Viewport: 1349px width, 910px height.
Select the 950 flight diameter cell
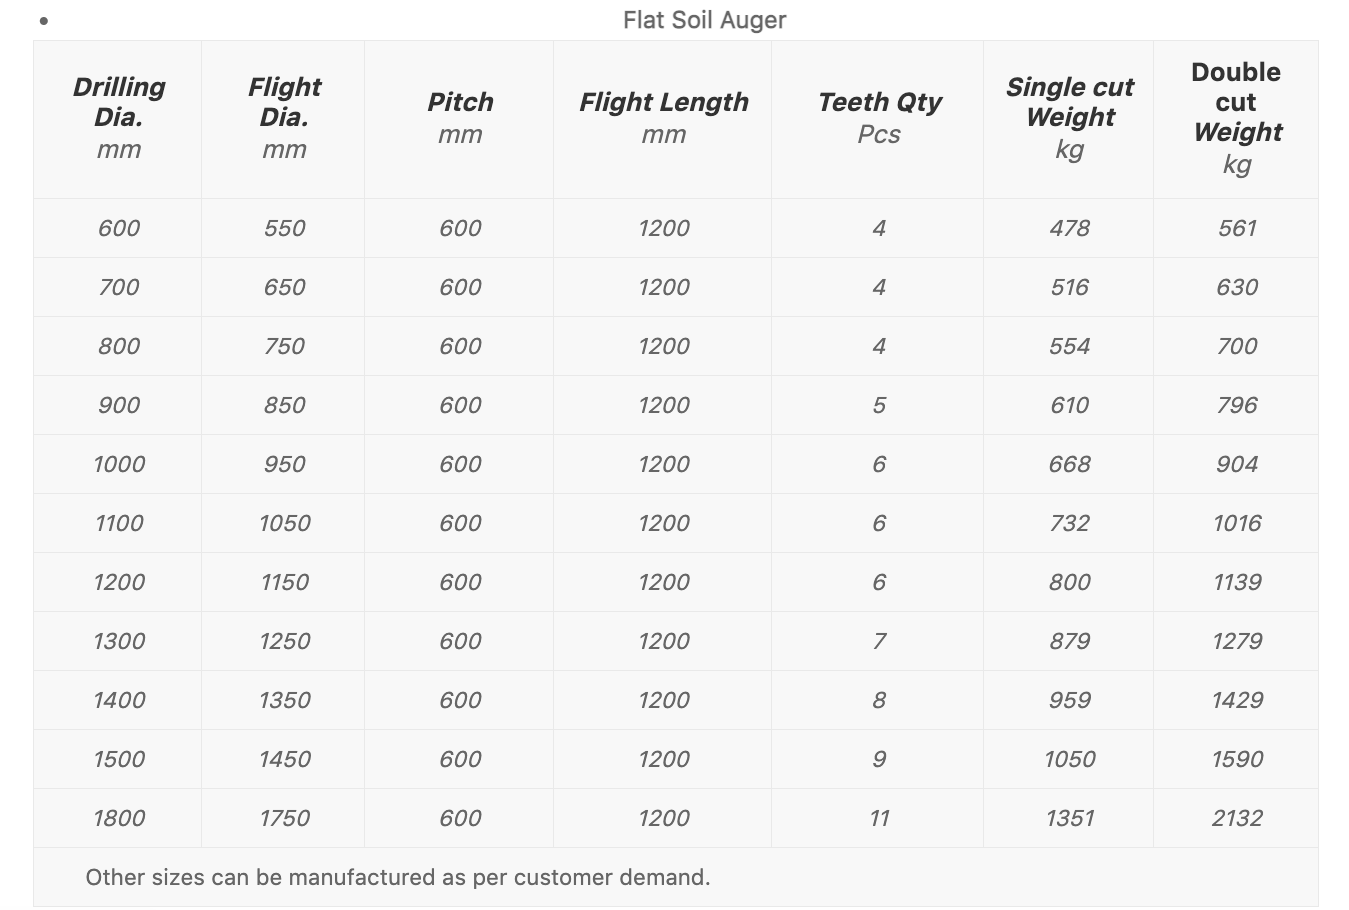pos(284,464)
